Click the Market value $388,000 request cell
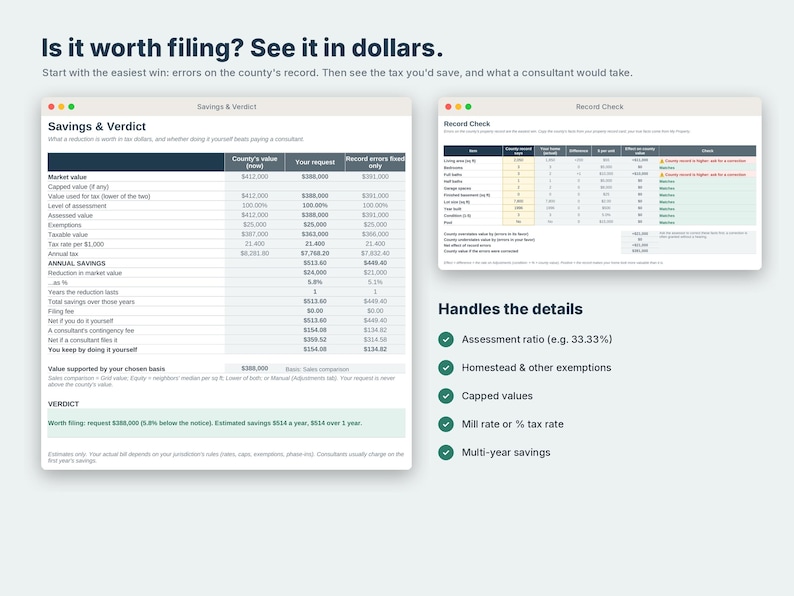The image size is (794, 596). click(x=314, y=177)
